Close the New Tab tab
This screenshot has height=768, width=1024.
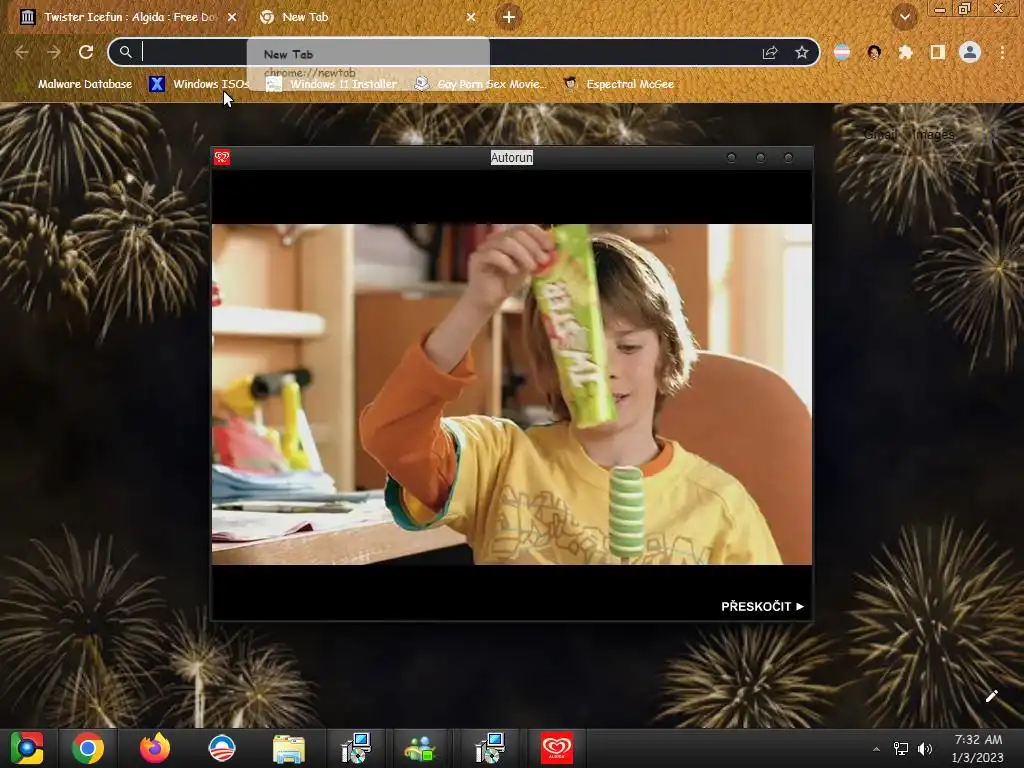point(471,17)
